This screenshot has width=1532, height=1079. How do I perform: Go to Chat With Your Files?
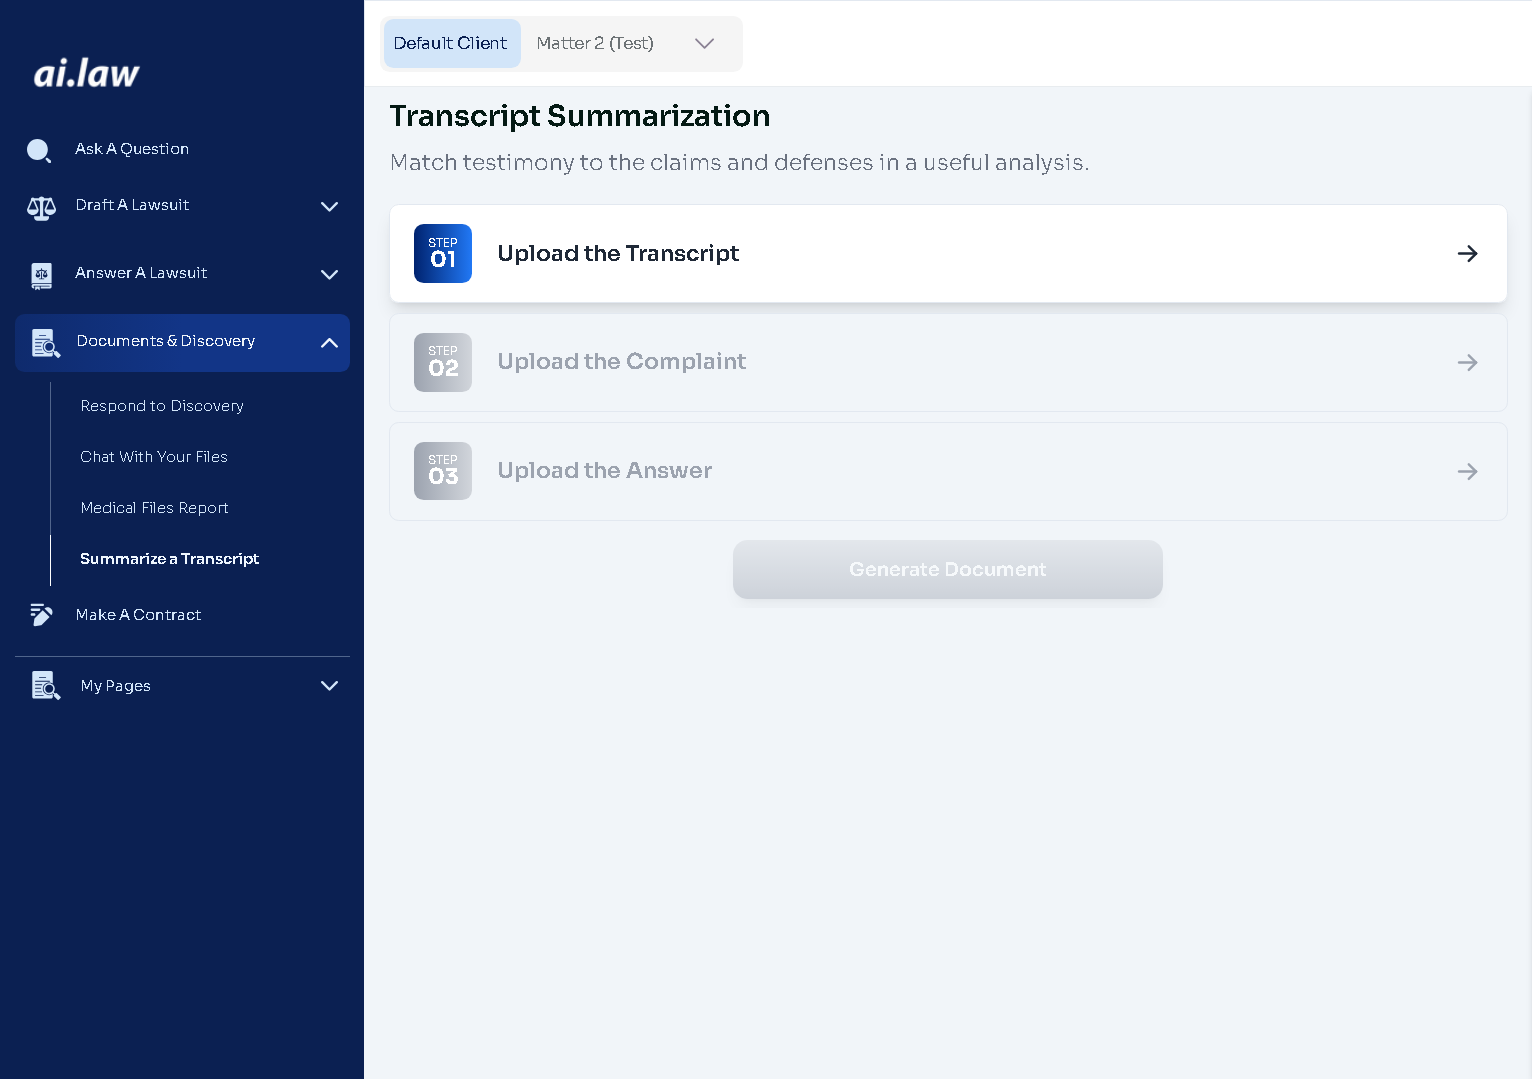pos(154,457)
